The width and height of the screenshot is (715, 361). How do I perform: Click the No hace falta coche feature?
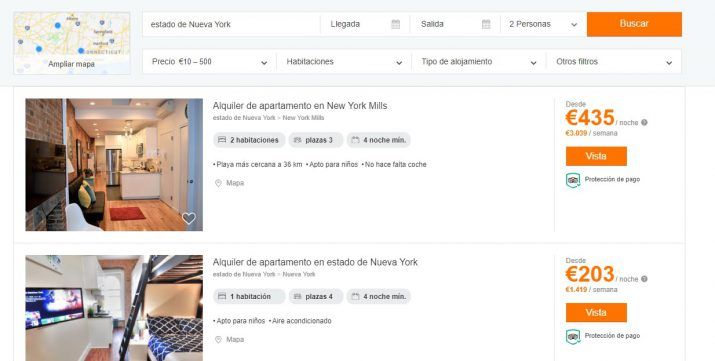point(394,165)
